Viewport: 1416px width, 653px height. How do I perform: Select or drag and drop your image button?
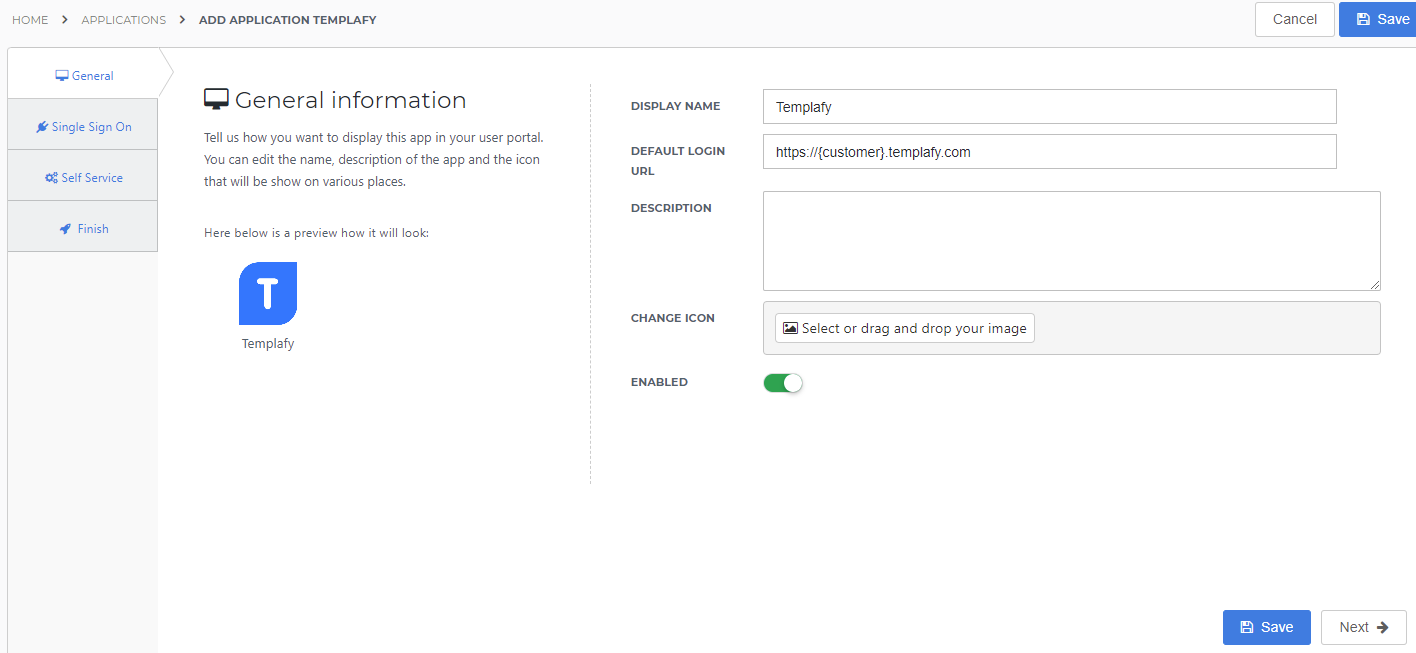tap(905, 328)
